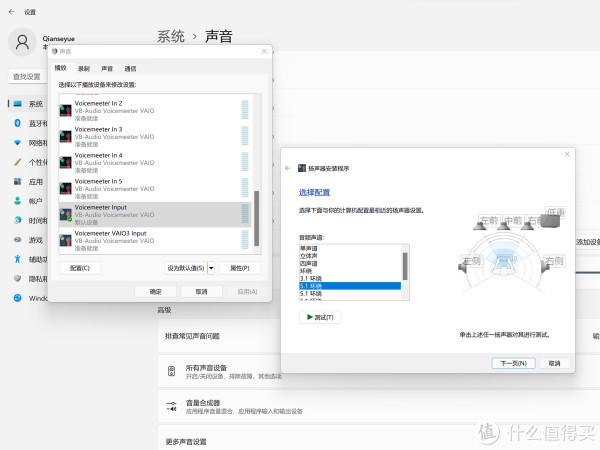600x450 pixels.
Task: Click the Voicemeeter Input device icon
Action: [x=66, y=214]
